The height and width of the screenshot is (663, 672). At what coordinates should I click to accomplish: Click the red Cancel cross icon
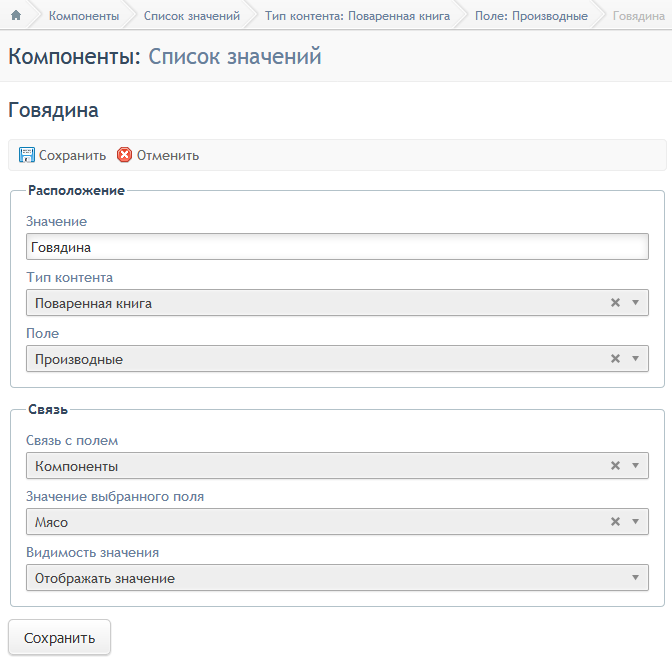(124, 155)
